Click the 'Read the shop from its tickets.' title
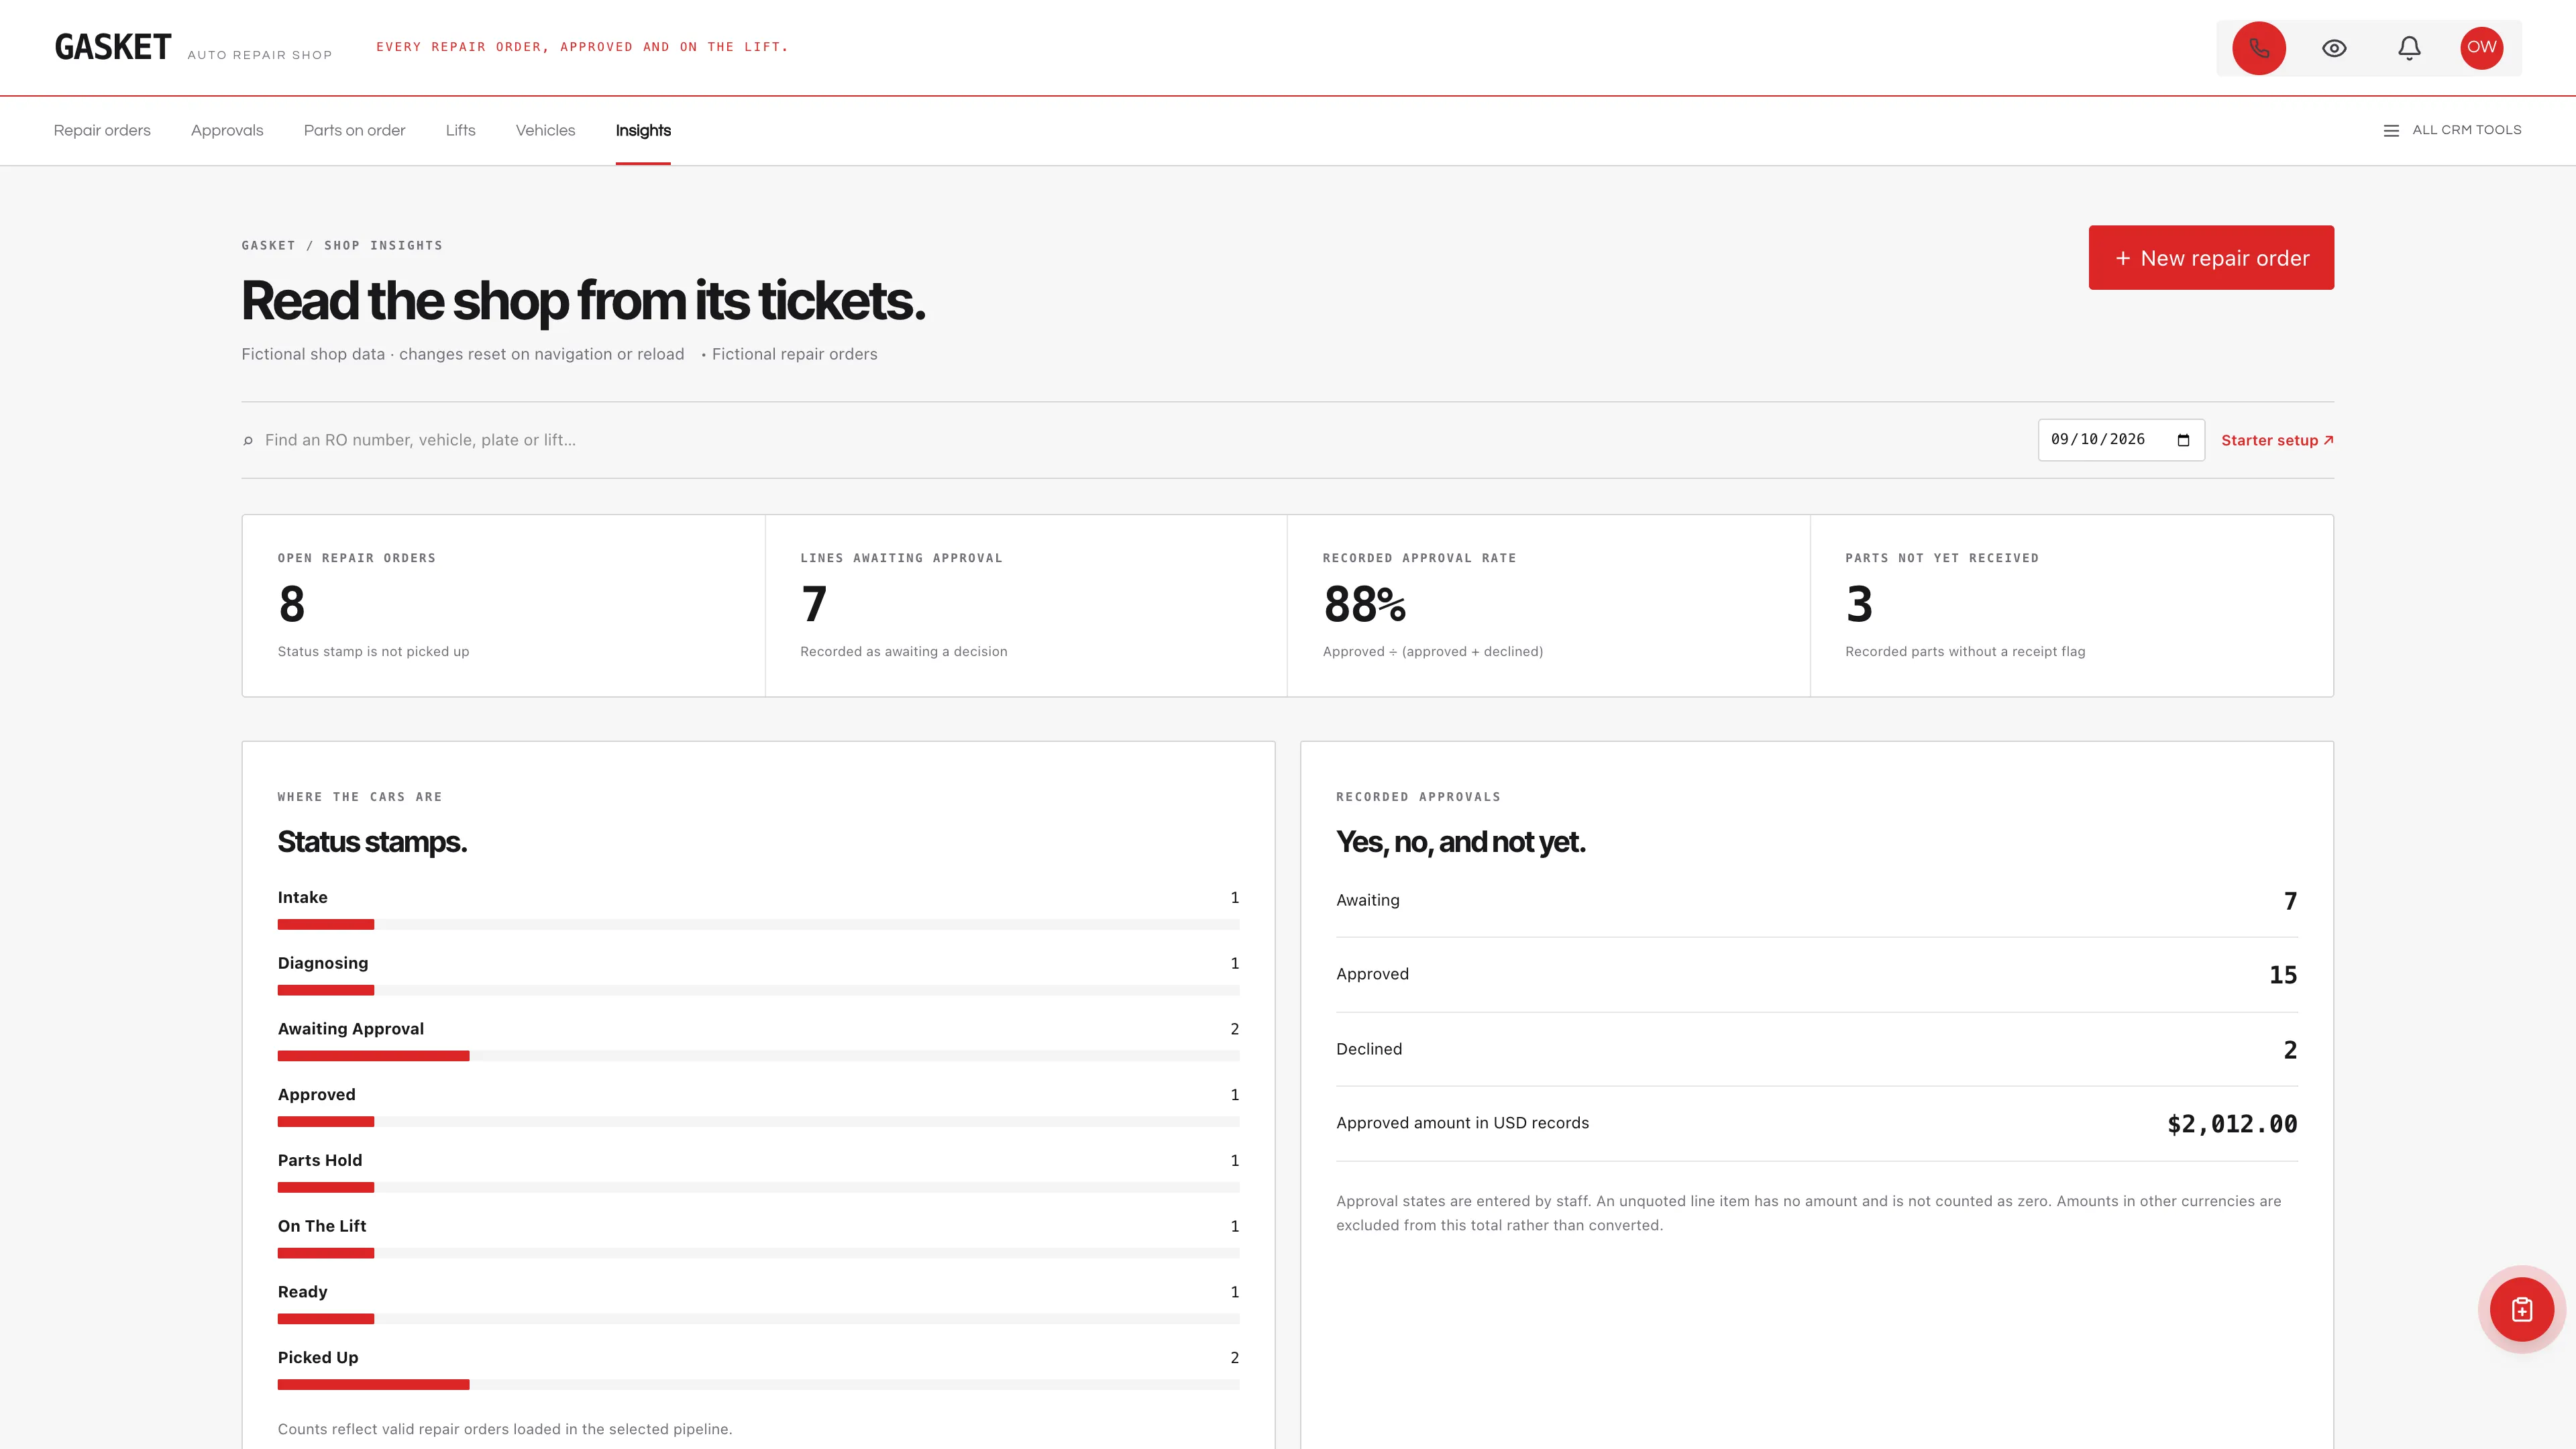Screen dimensions: 2576x1449 click(583, 301)
